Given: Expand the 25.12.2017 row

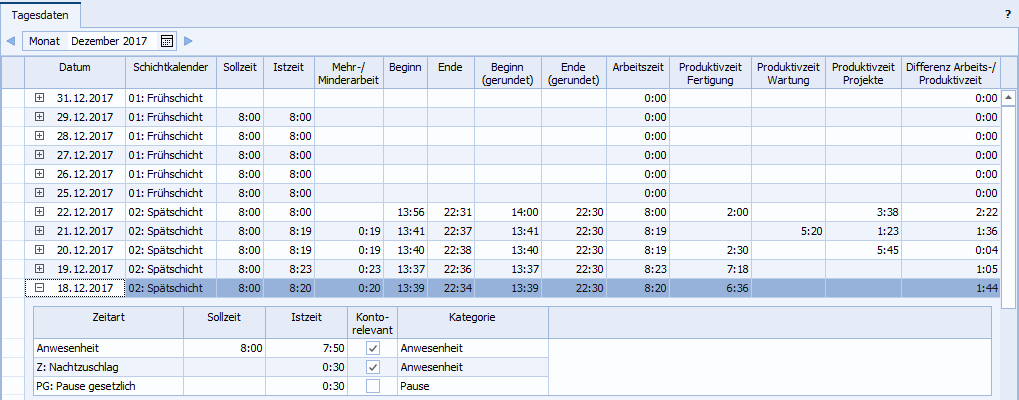Looking at the screenshot, I should pyautogui.click(x=39, y=193).
